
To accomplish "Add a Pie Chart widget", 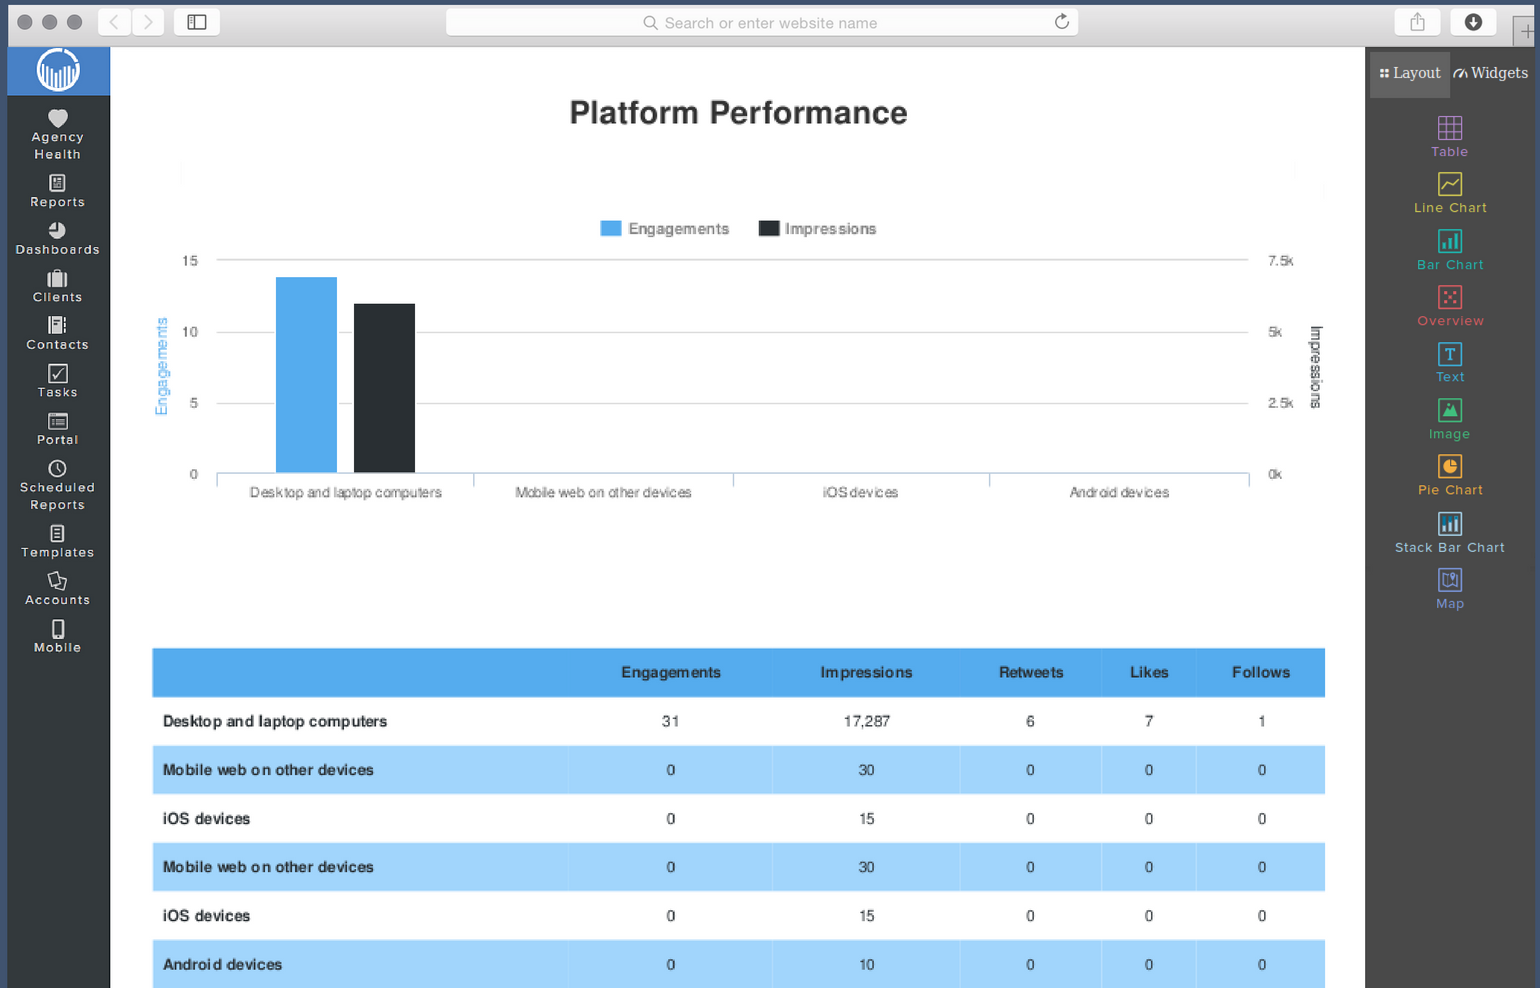I will [x=1449, y=474].
